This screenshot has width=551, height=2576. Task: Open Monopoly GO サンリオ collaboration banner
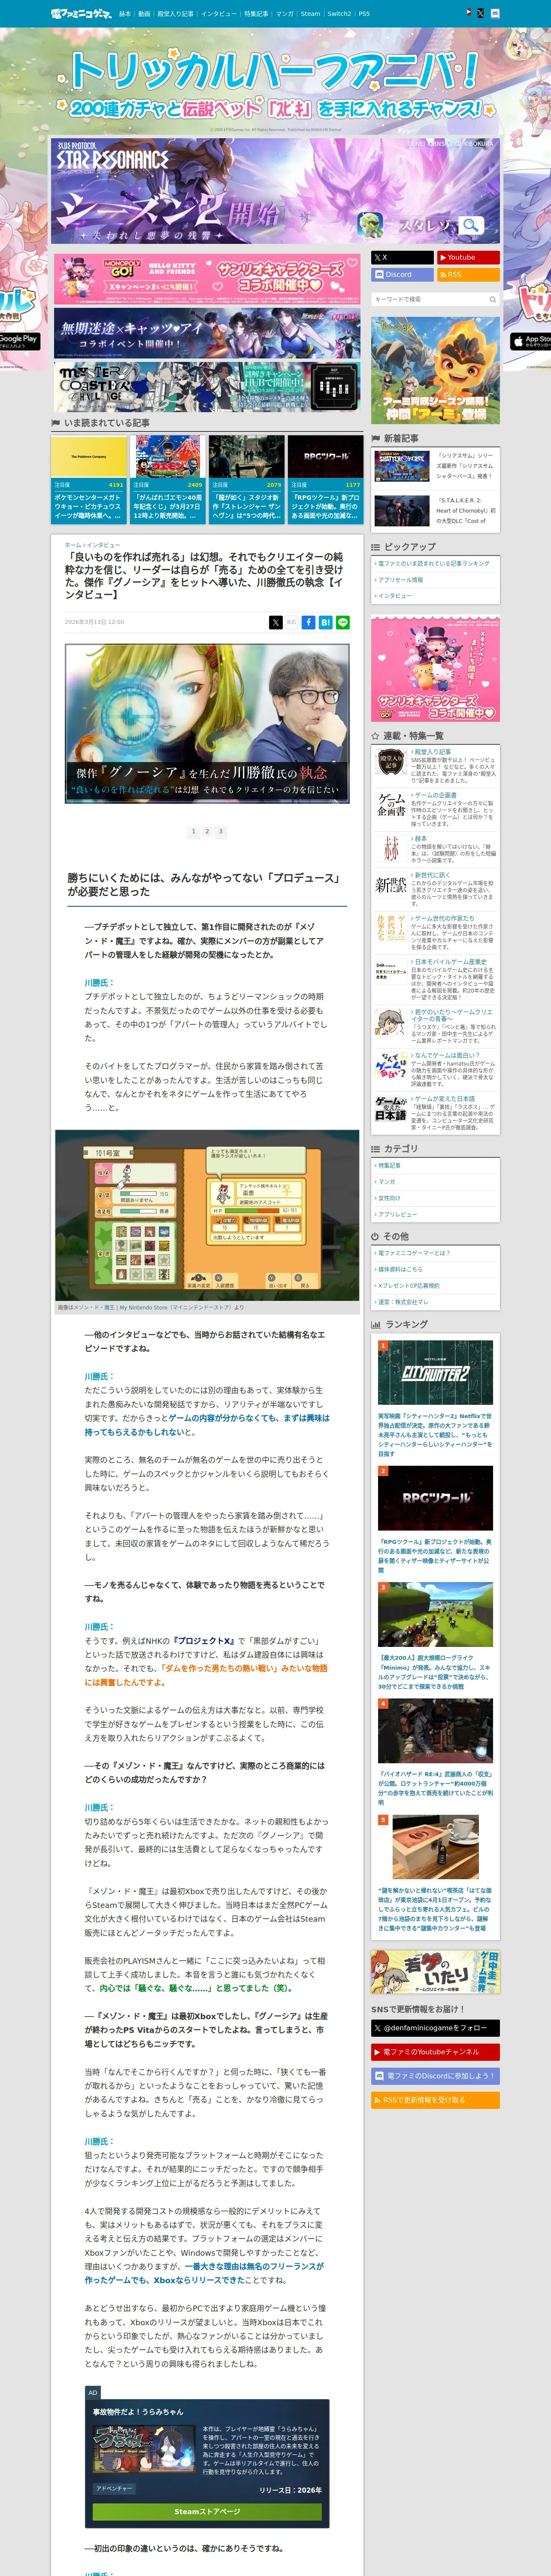206,279
